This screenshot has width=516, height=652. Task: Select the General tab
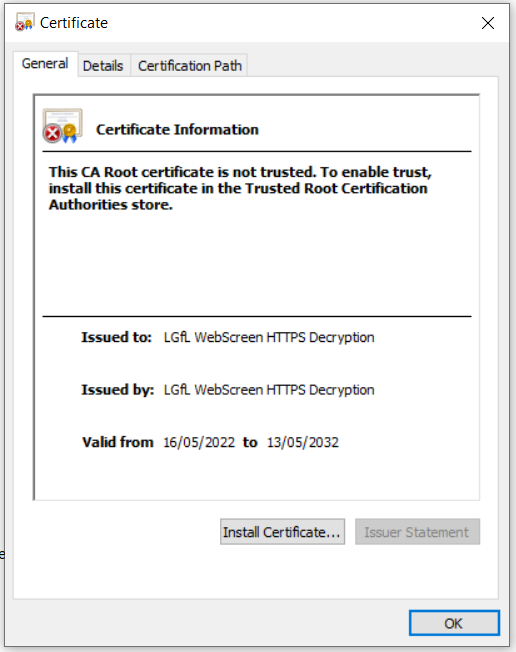(45, 64)
